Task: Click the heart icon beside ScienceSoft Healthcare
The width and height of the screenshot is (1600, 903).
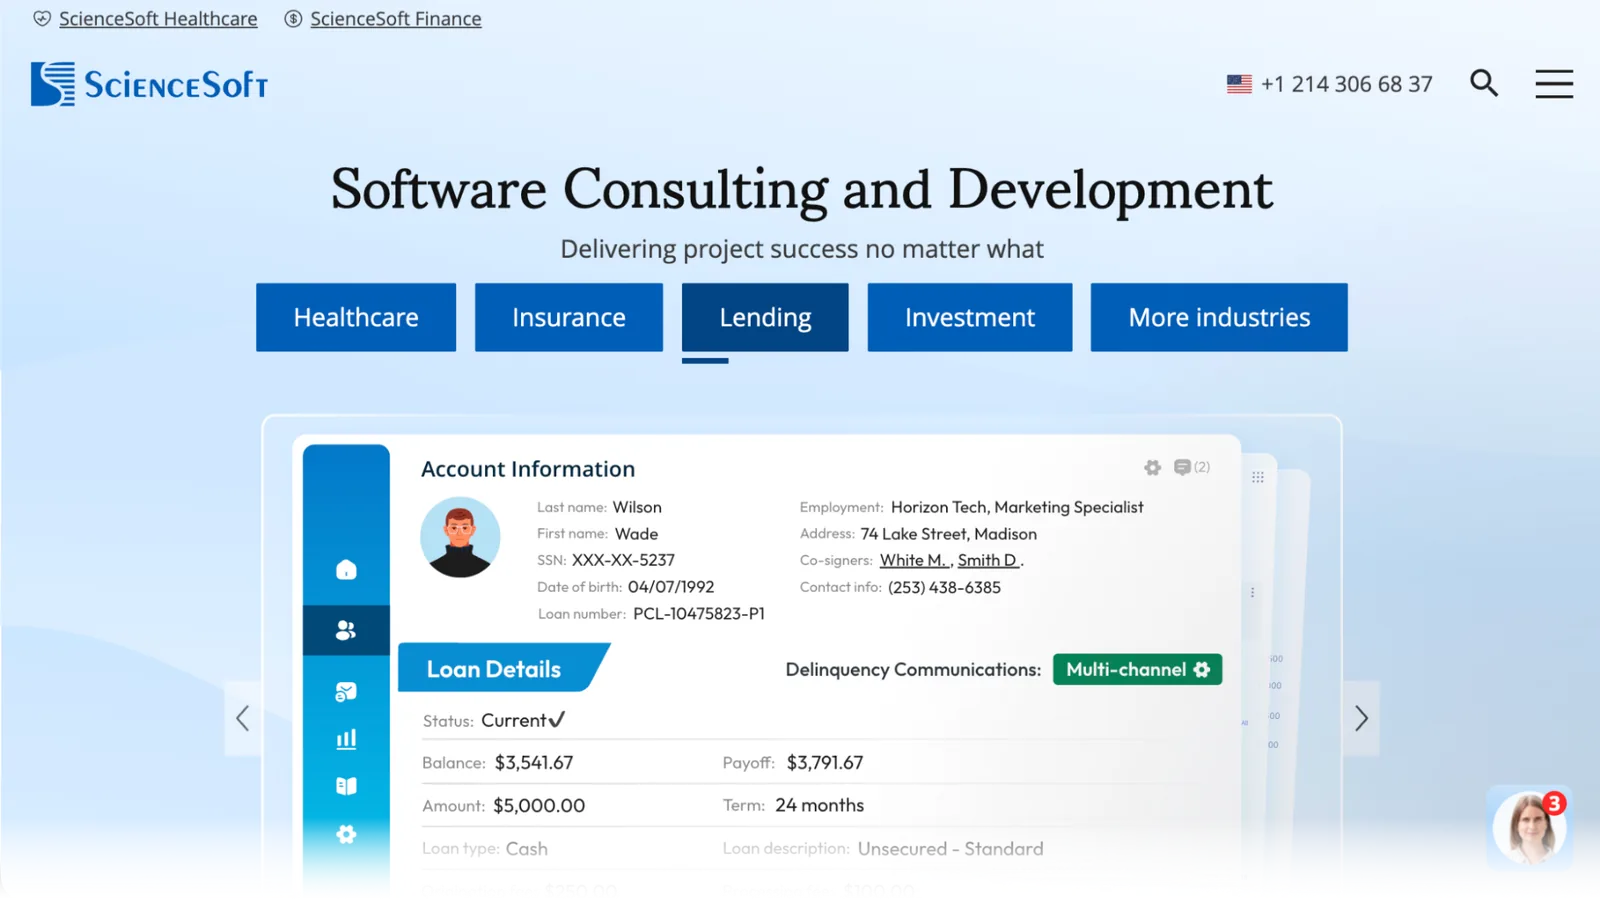Action: pyautogui.click(x=42, y=19)
